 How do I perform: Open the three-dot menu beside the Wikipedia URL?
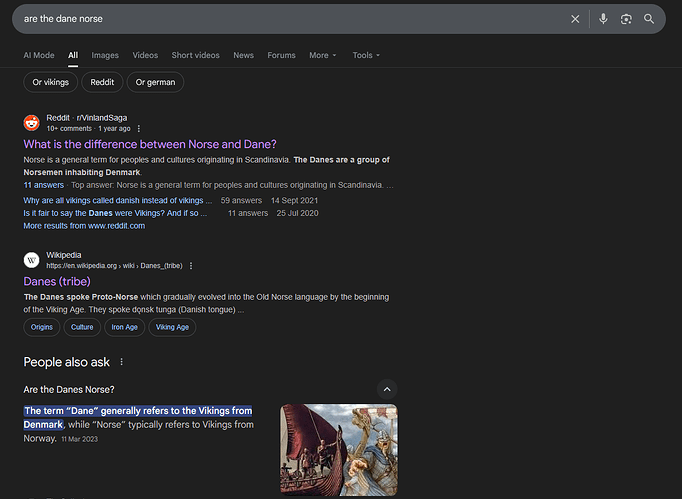click(x=191, y=266)
